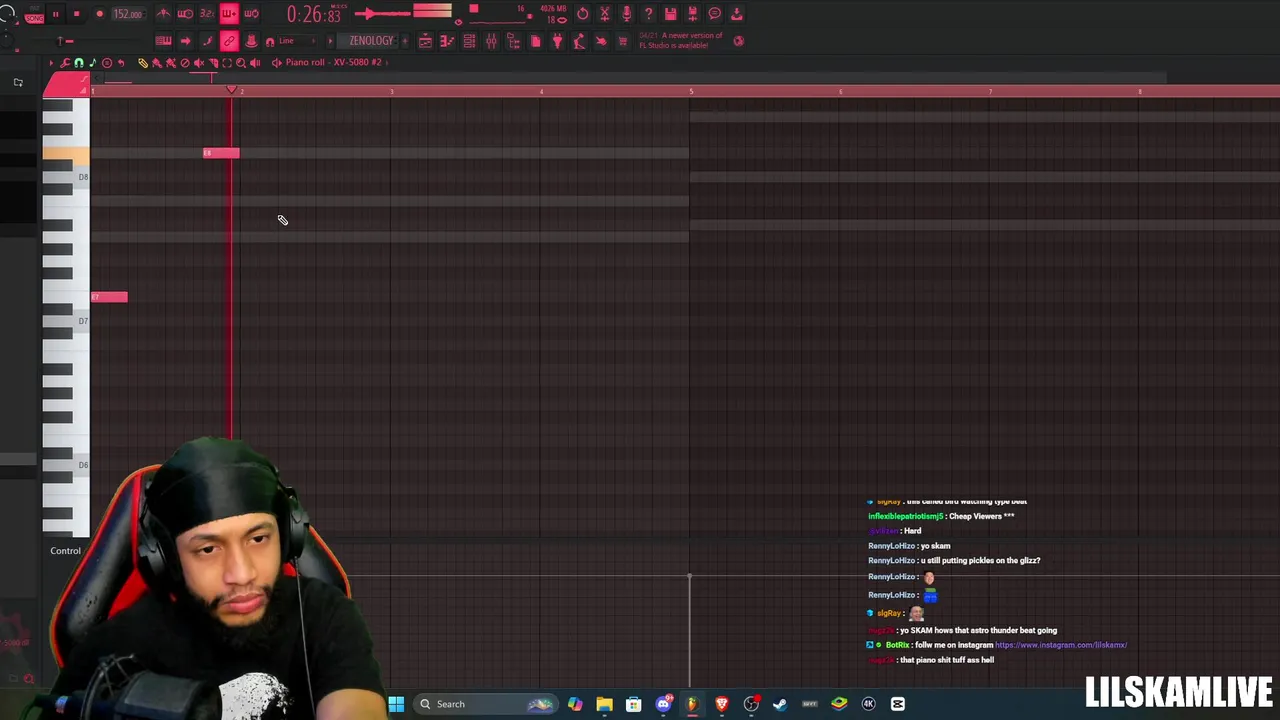The width and height of the screenshot is (1280, 720).
Task: Click the newer version available notice
Action: [681, 40]
